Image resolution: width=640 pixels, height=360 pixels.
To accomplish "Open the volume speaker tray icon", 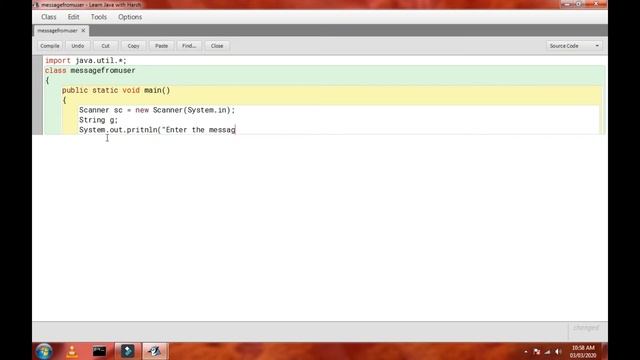I will [x=558, y=352].
